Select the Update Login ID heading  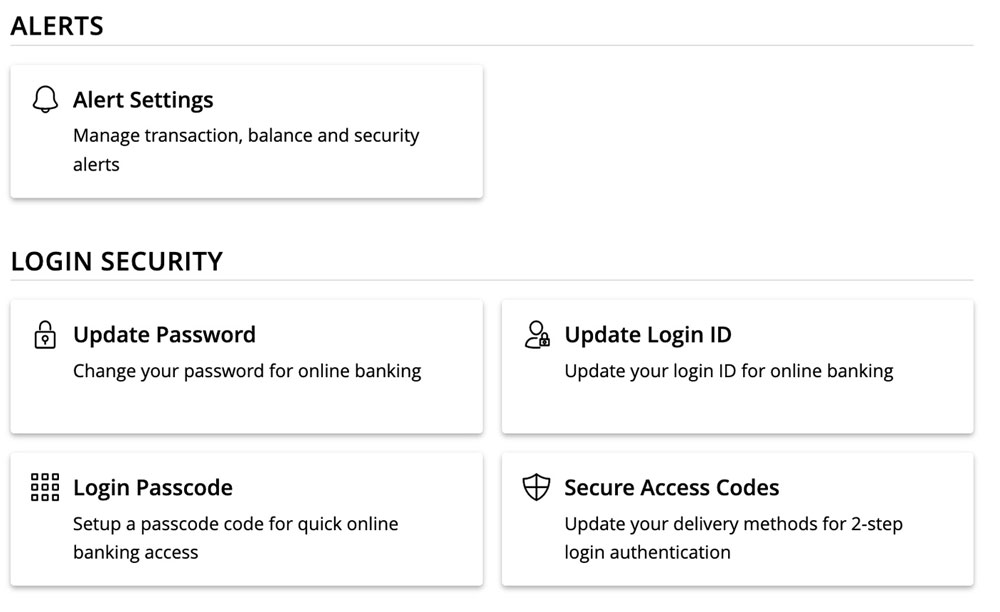pos(648,335)
